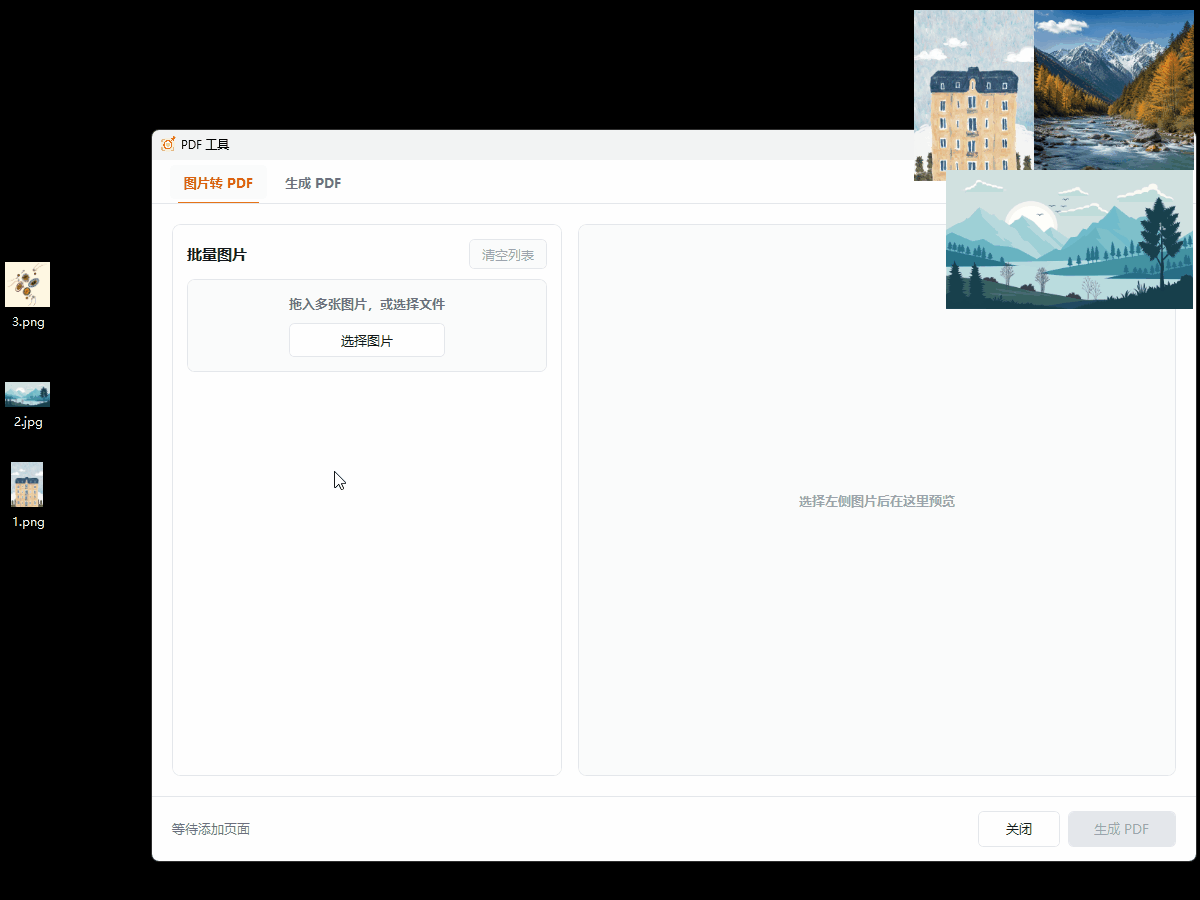
Task: Click the yellow building illustration thumbnail
Action: click(x=974, y=95)
